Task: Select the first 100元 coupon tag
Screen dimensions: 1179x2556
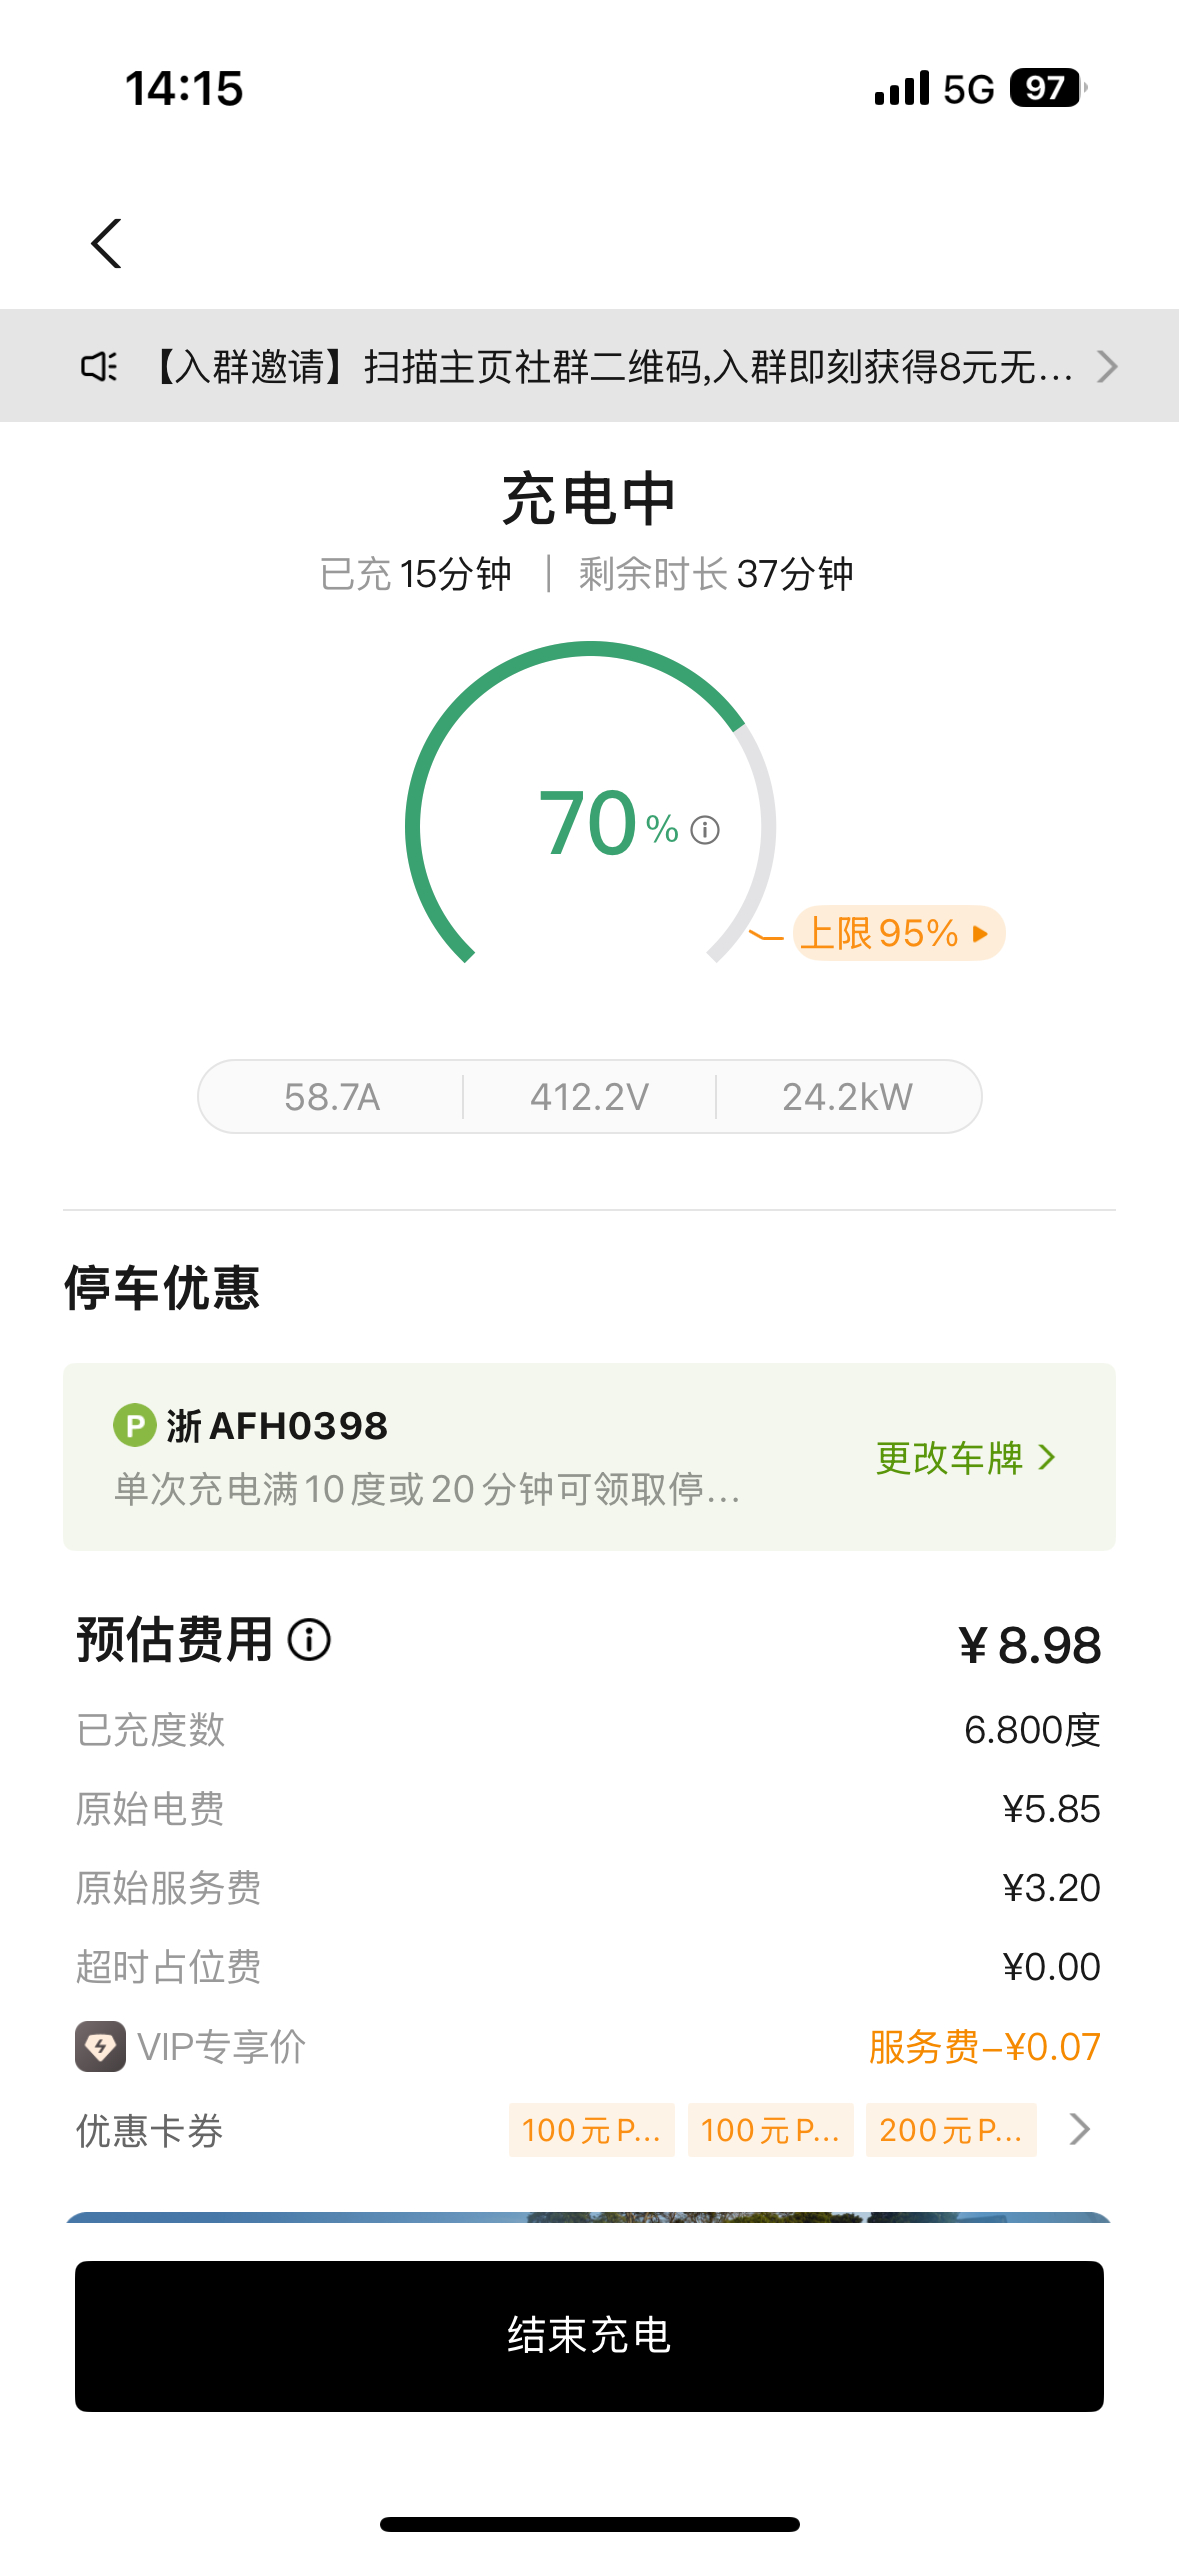Action: pyautogui.click(x=592, y=2130)
